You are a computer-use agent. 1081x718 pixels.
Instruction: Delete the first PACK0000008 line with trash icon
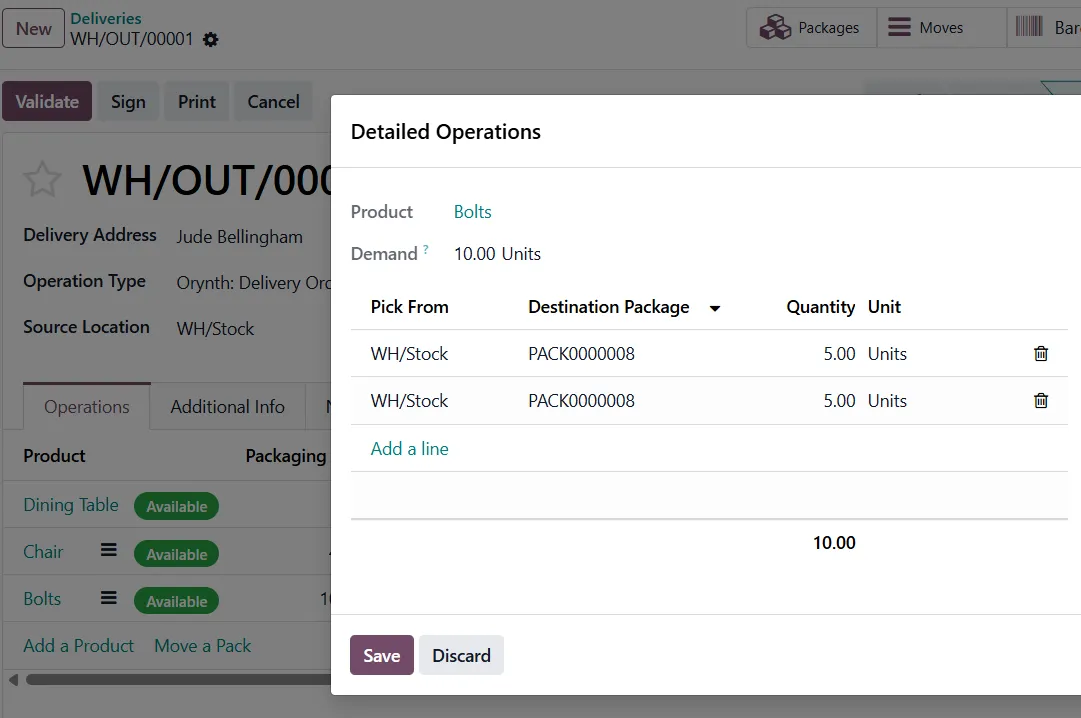click(1040, 354)
